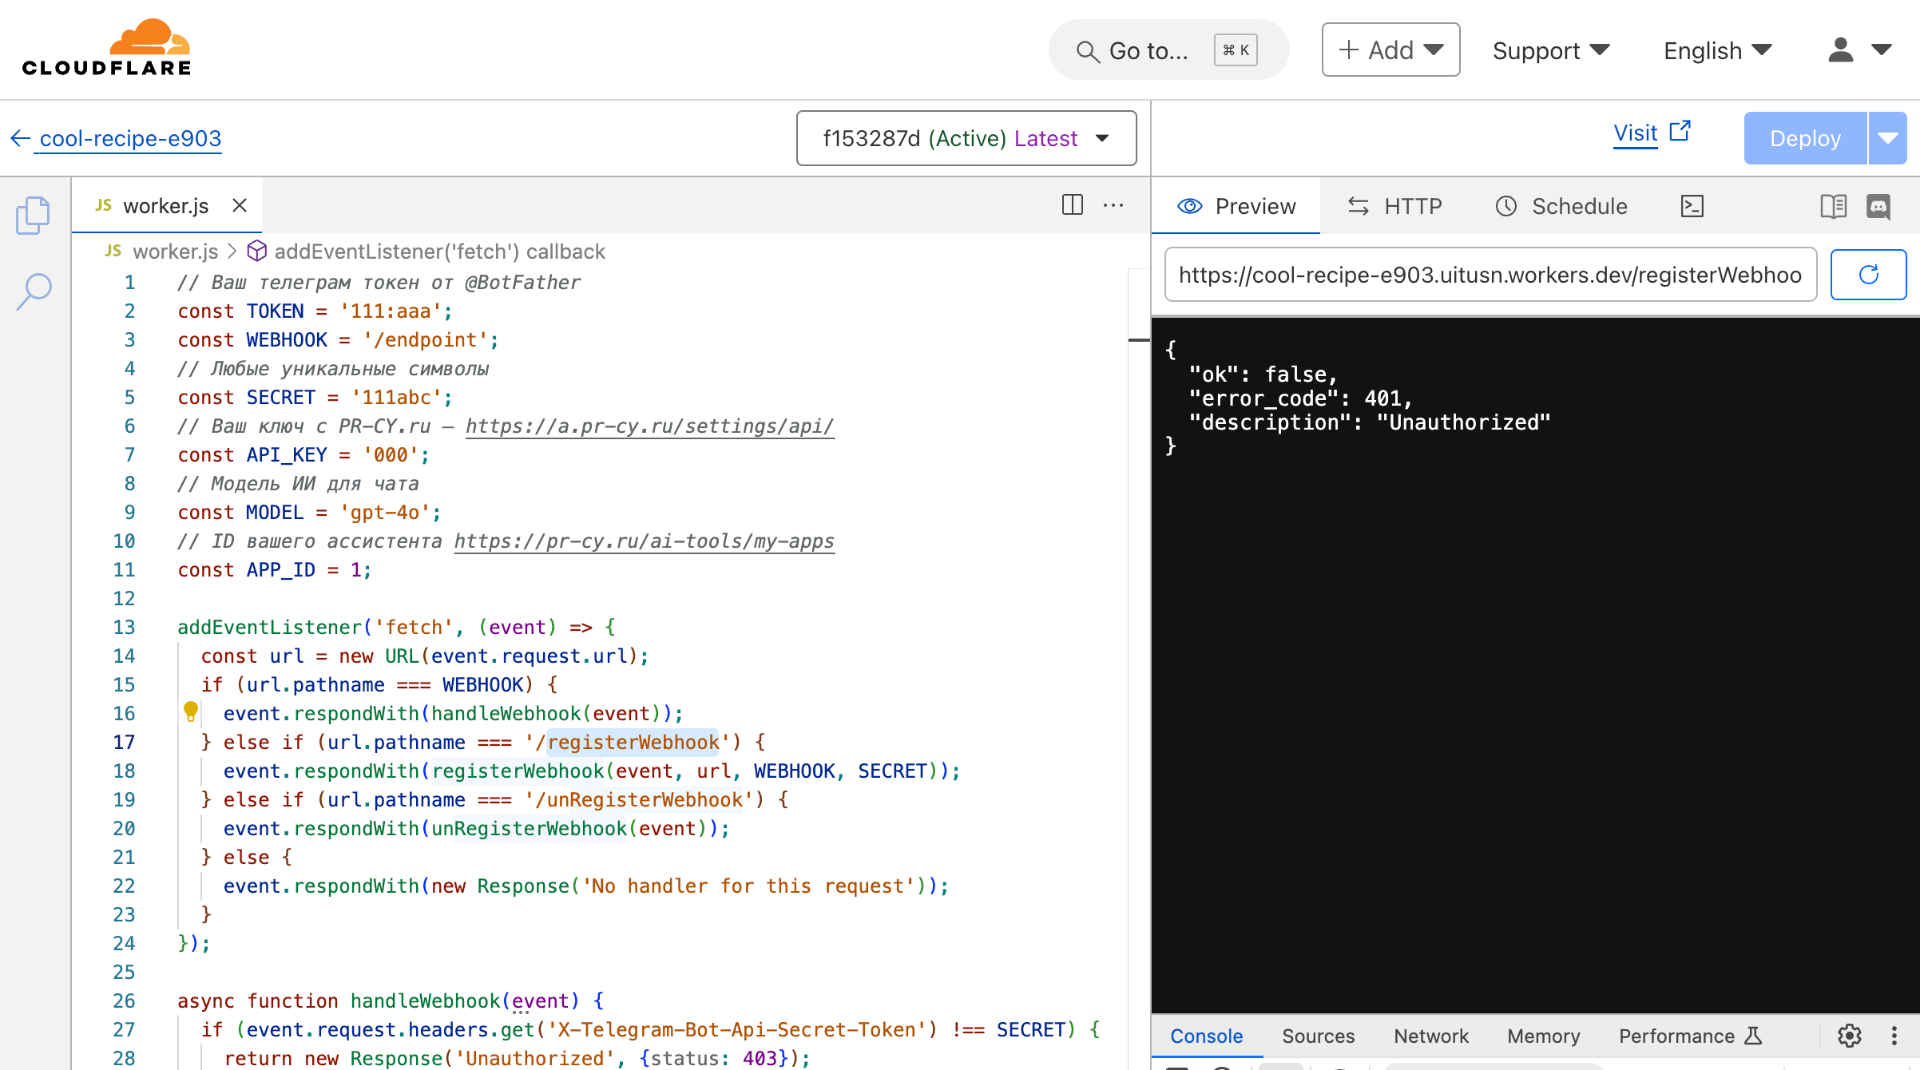Click the Cloudflare logo

(x=106, y=48)
